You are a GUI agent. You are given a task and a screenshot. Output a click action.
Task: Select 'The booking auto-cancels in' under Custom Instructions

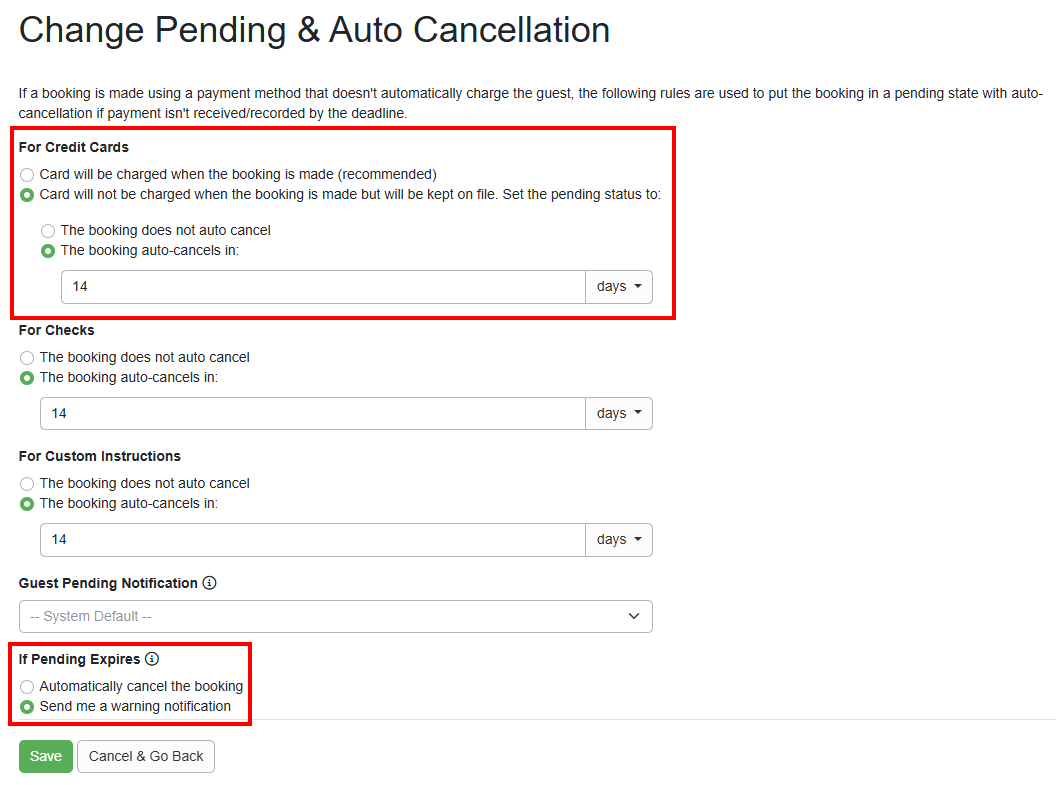(x=27, y=503)
